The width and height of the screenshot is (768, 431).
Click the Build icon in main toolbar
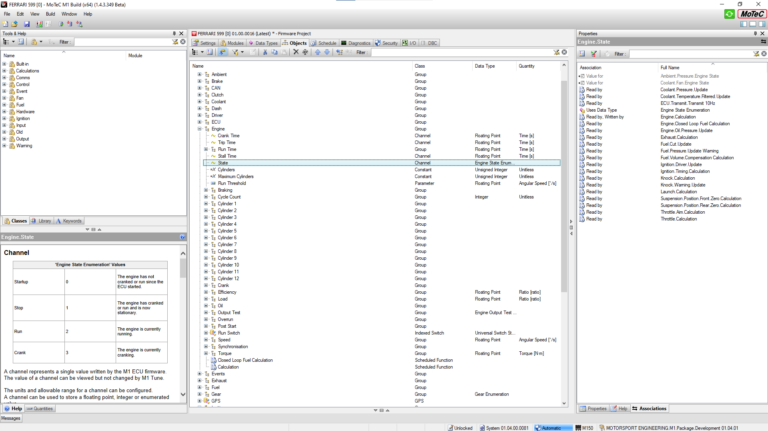[39, 24]
